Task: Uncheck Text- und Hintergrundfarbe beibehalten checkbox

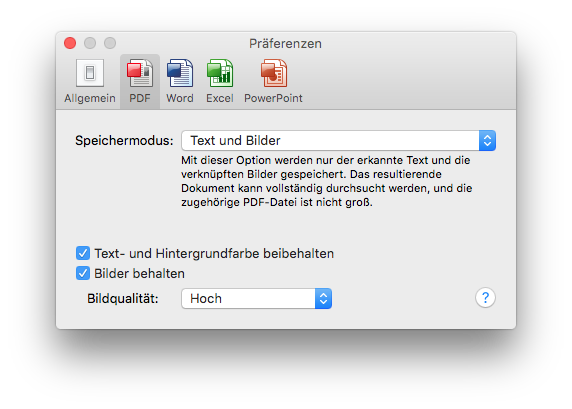Action: coord(83,253)
